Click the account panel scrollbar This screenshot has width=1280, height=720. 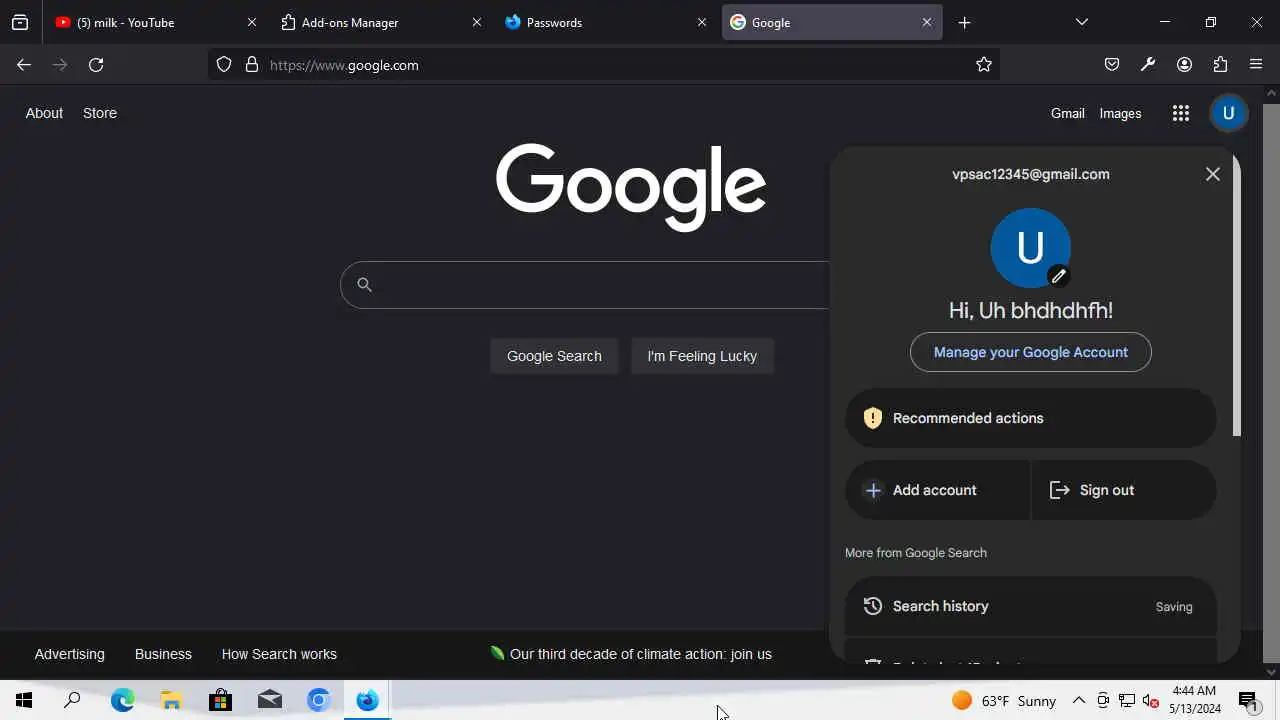coord(1236,295)
